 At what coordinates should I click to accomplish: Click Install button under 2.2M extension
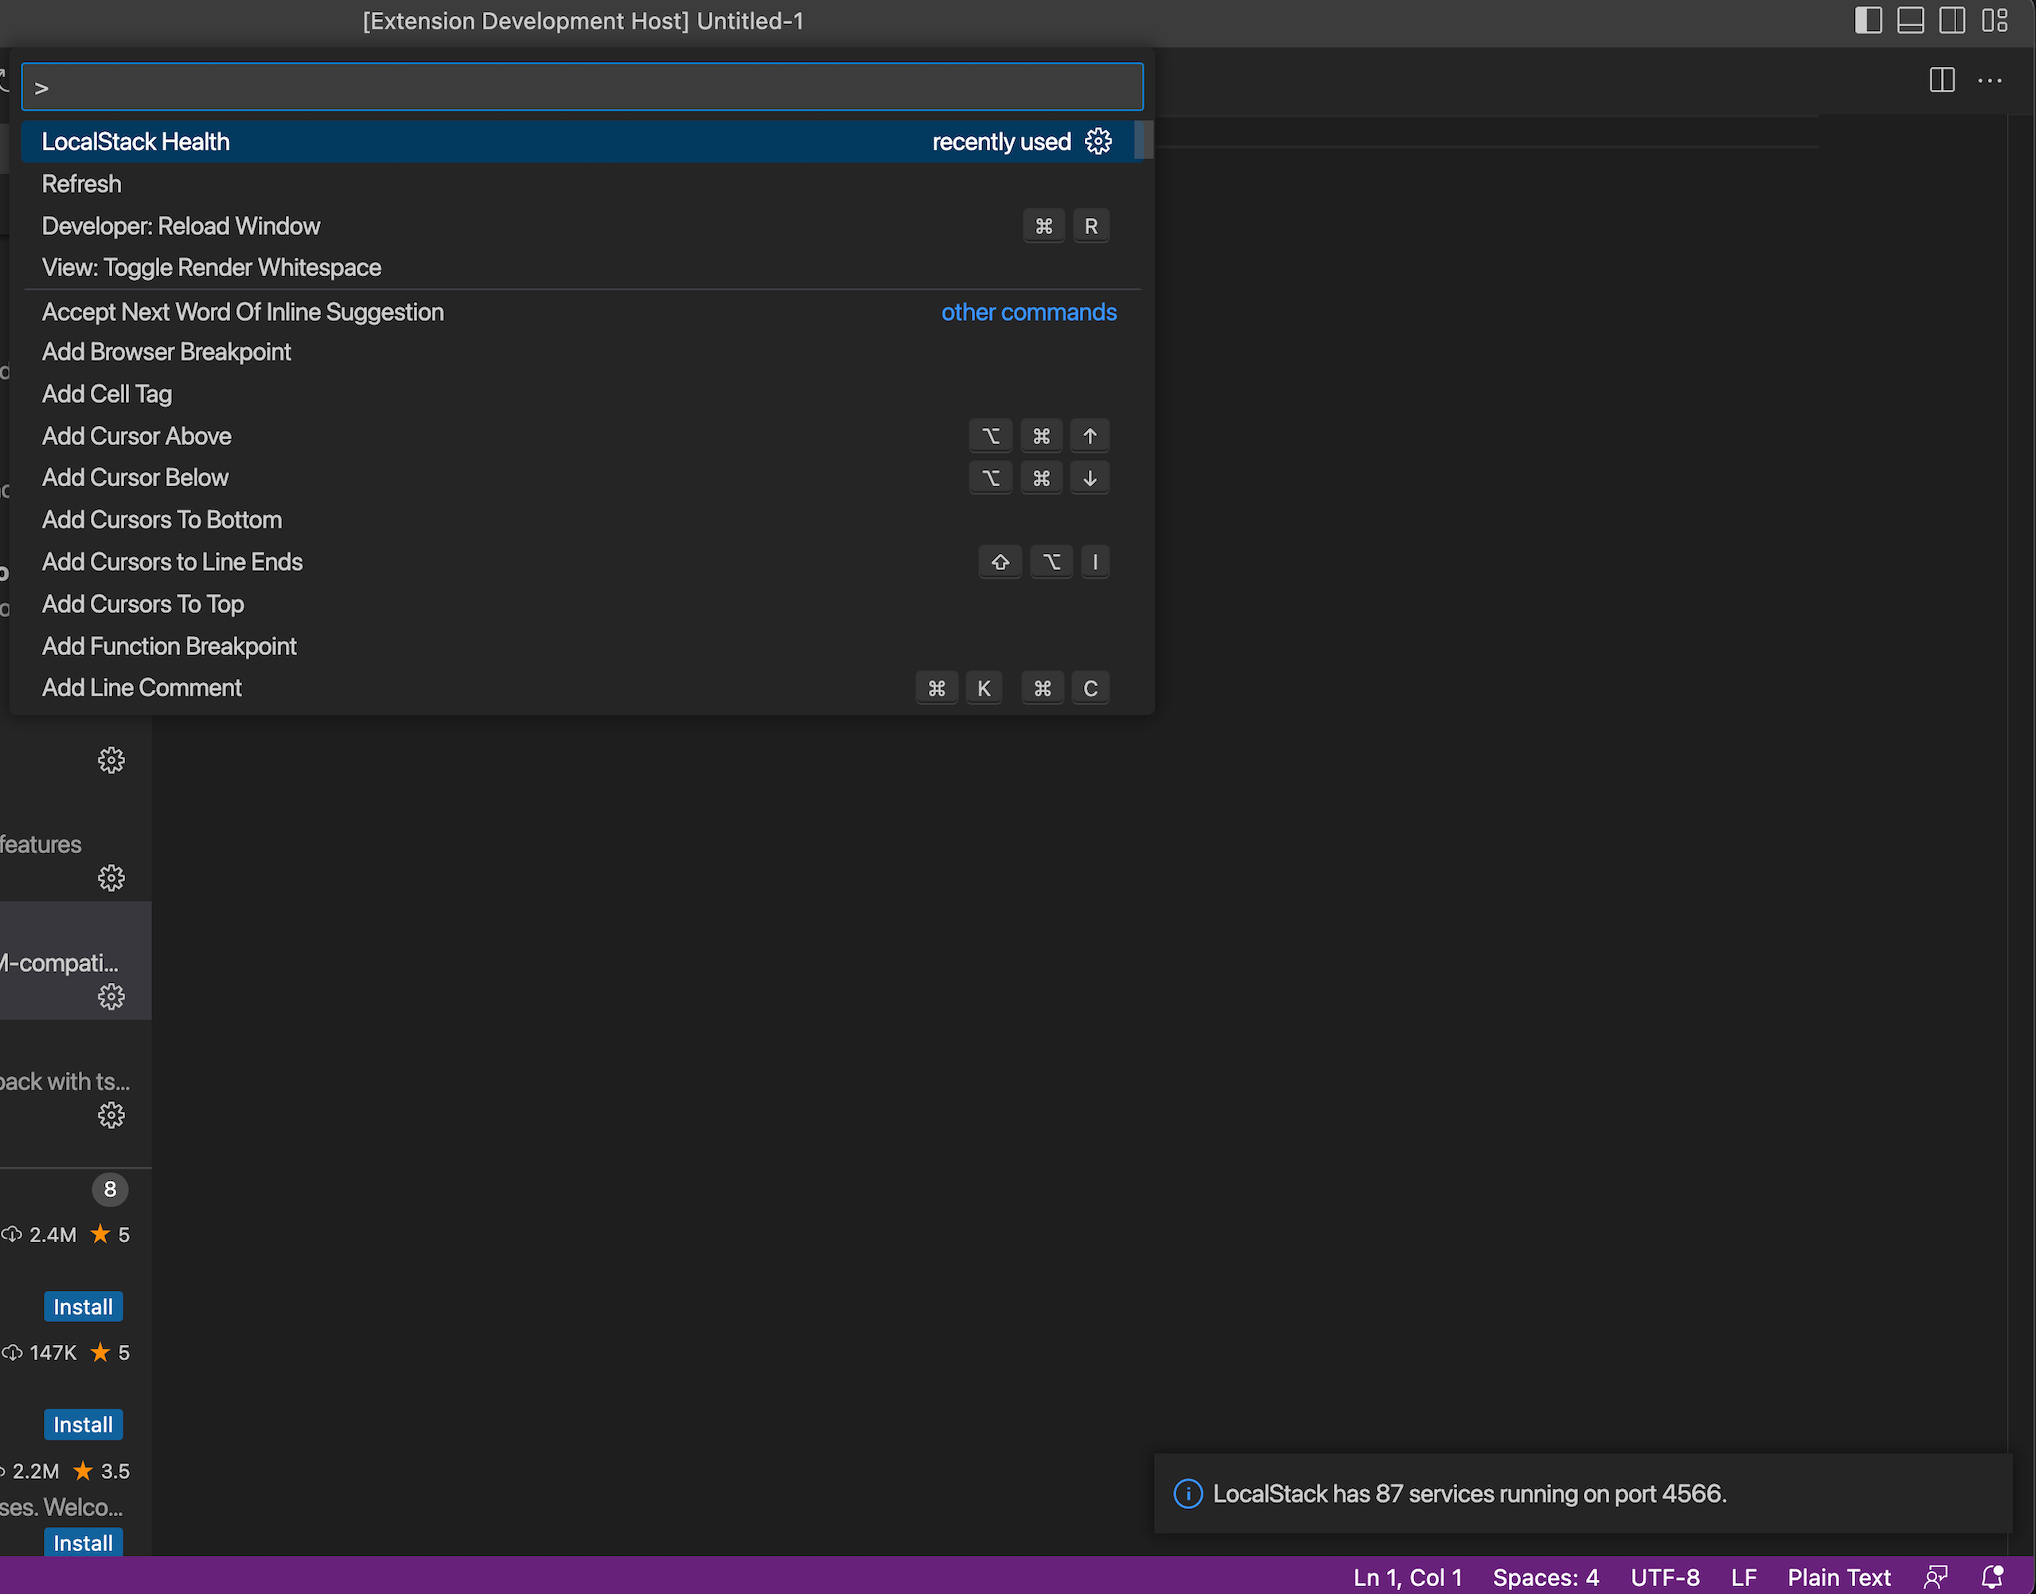(x=83, y=1542)
